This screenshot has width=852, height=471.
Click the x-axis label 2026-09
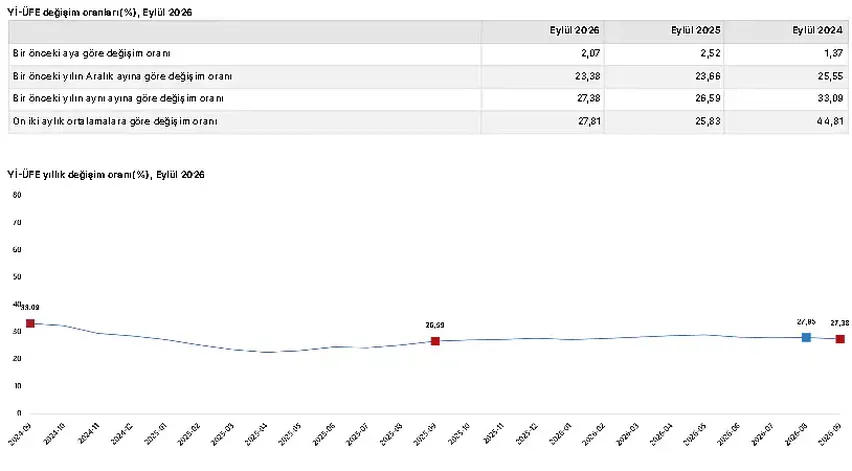click(830, 435)
